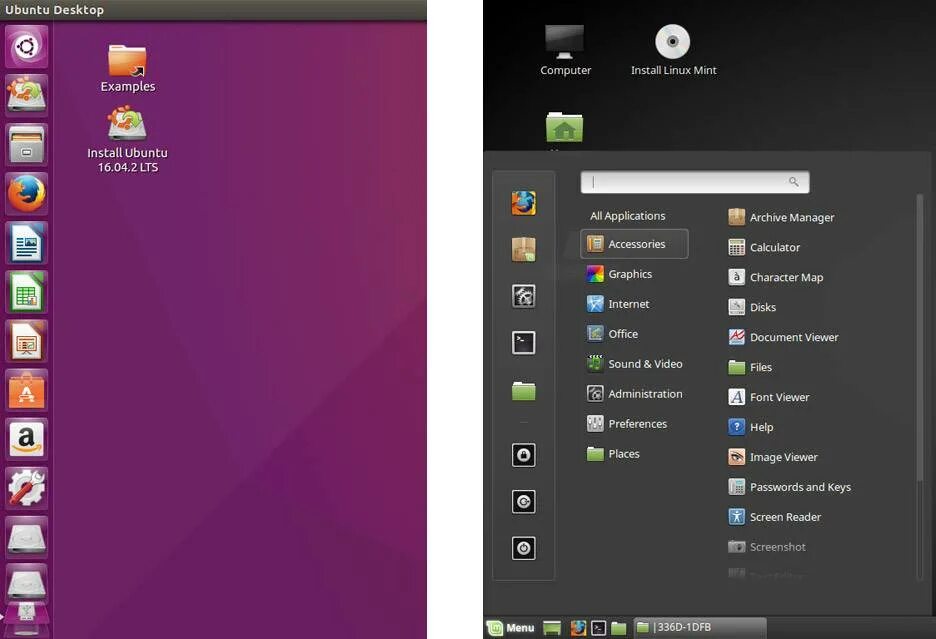Open first removable drive in Ubuntu launcher

pos(26,537)
